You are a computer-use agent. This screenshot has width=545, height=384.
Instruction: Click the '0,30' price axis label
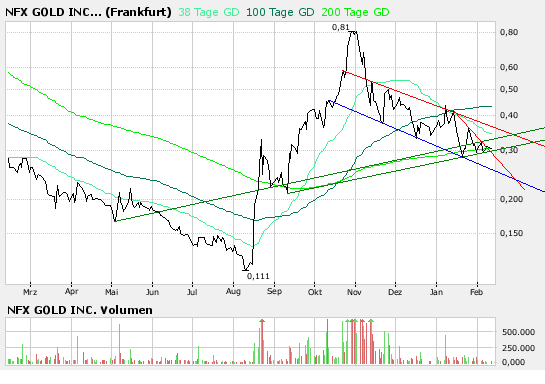(x=509, y=150)
